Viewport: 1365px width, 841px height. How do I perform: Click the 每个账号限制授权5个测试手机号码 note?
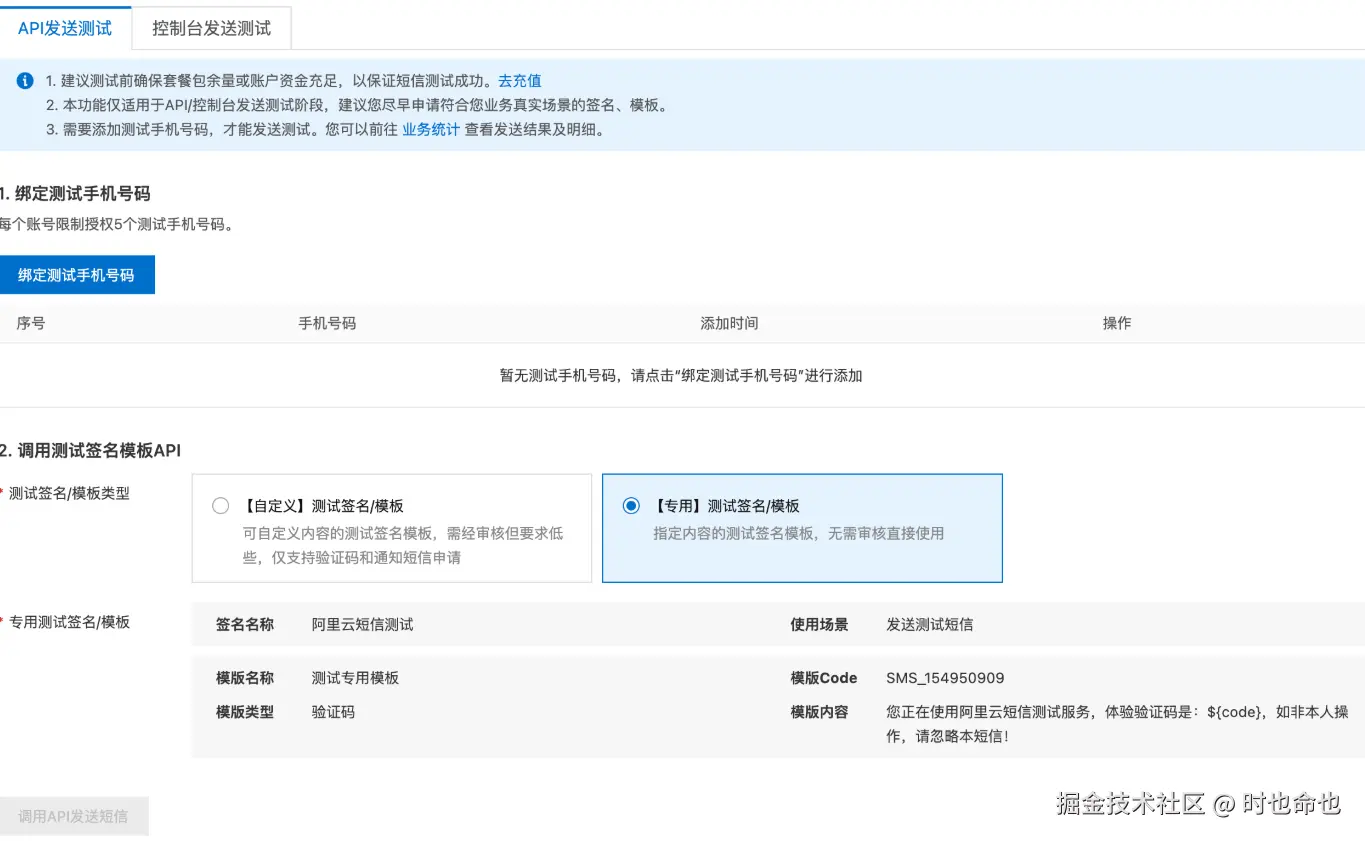116,224
